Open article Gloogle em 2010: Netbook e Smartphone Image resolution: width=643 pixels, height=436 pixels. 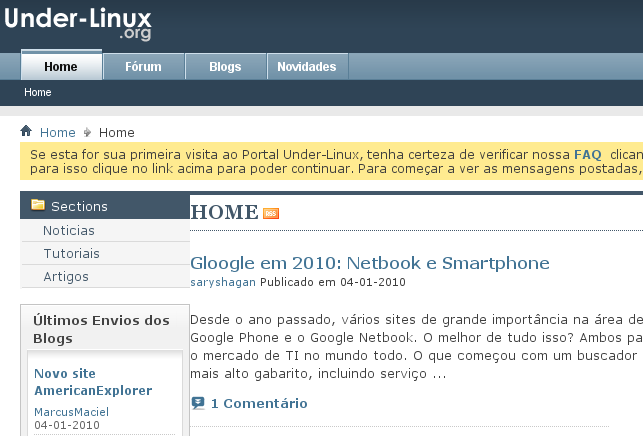pyautogui.click(x=369, y=263)
